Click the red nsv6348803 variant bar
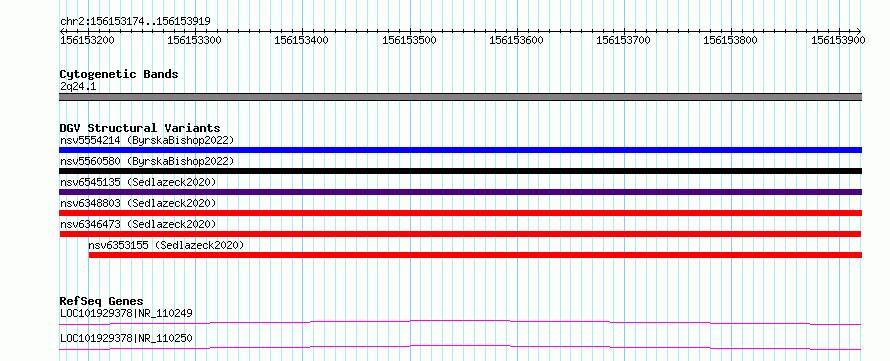890x361 pixels. point(460,213)
